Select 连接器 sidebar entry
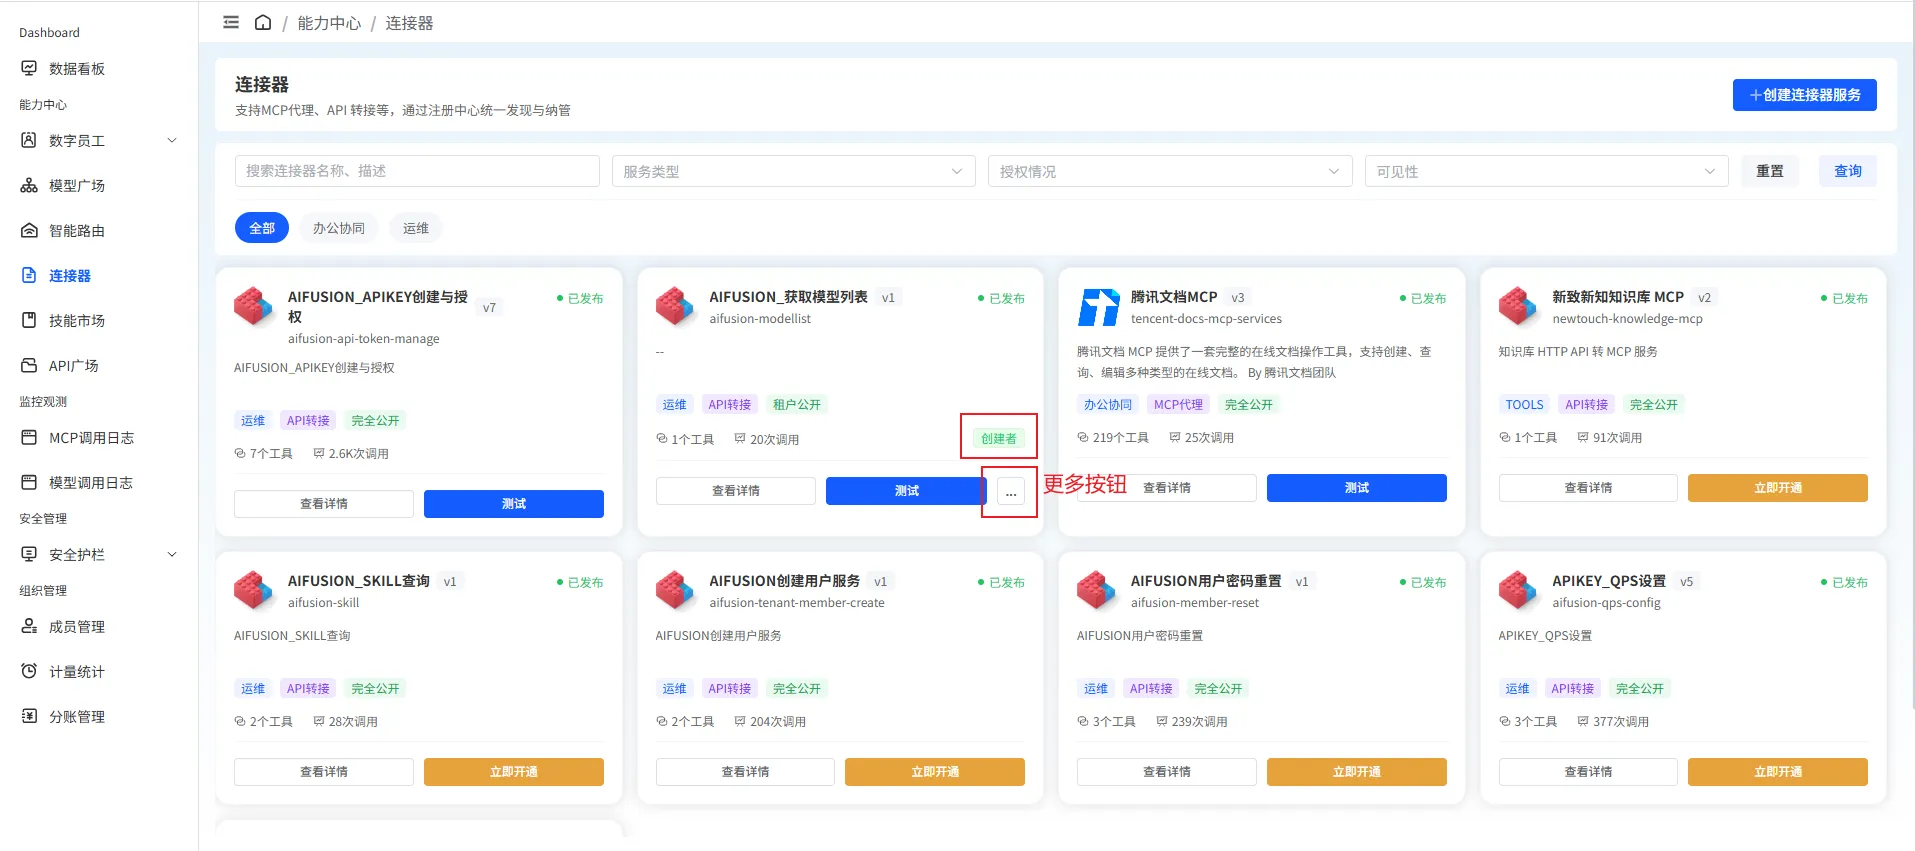This screenshot has width=1915, height=851. click(70, 275)
